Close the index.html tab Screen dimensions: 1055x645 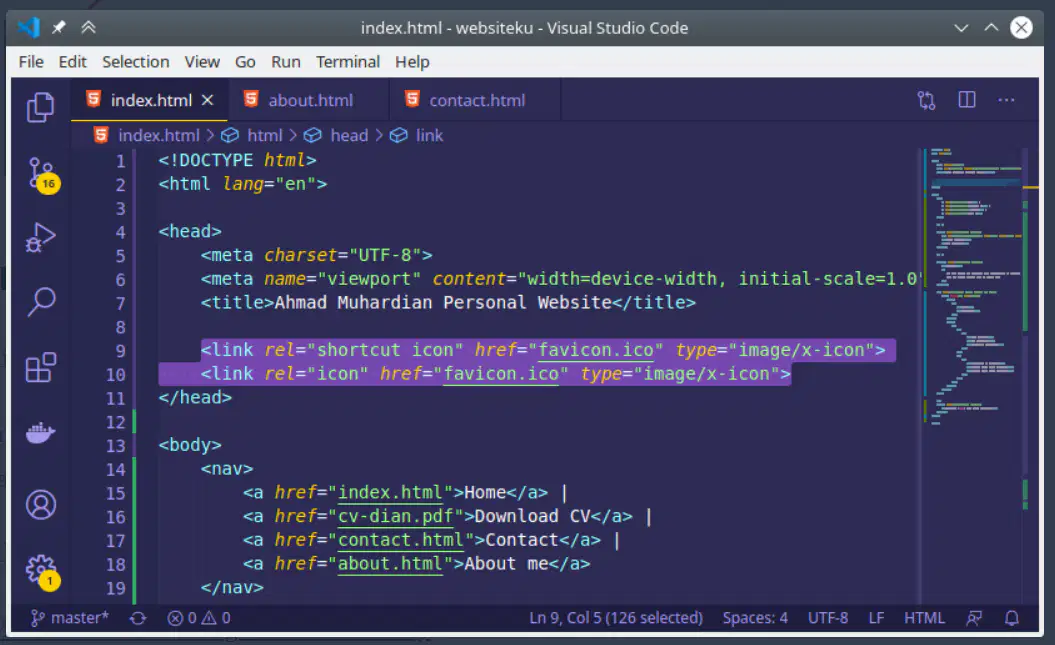tap(207, 100)
